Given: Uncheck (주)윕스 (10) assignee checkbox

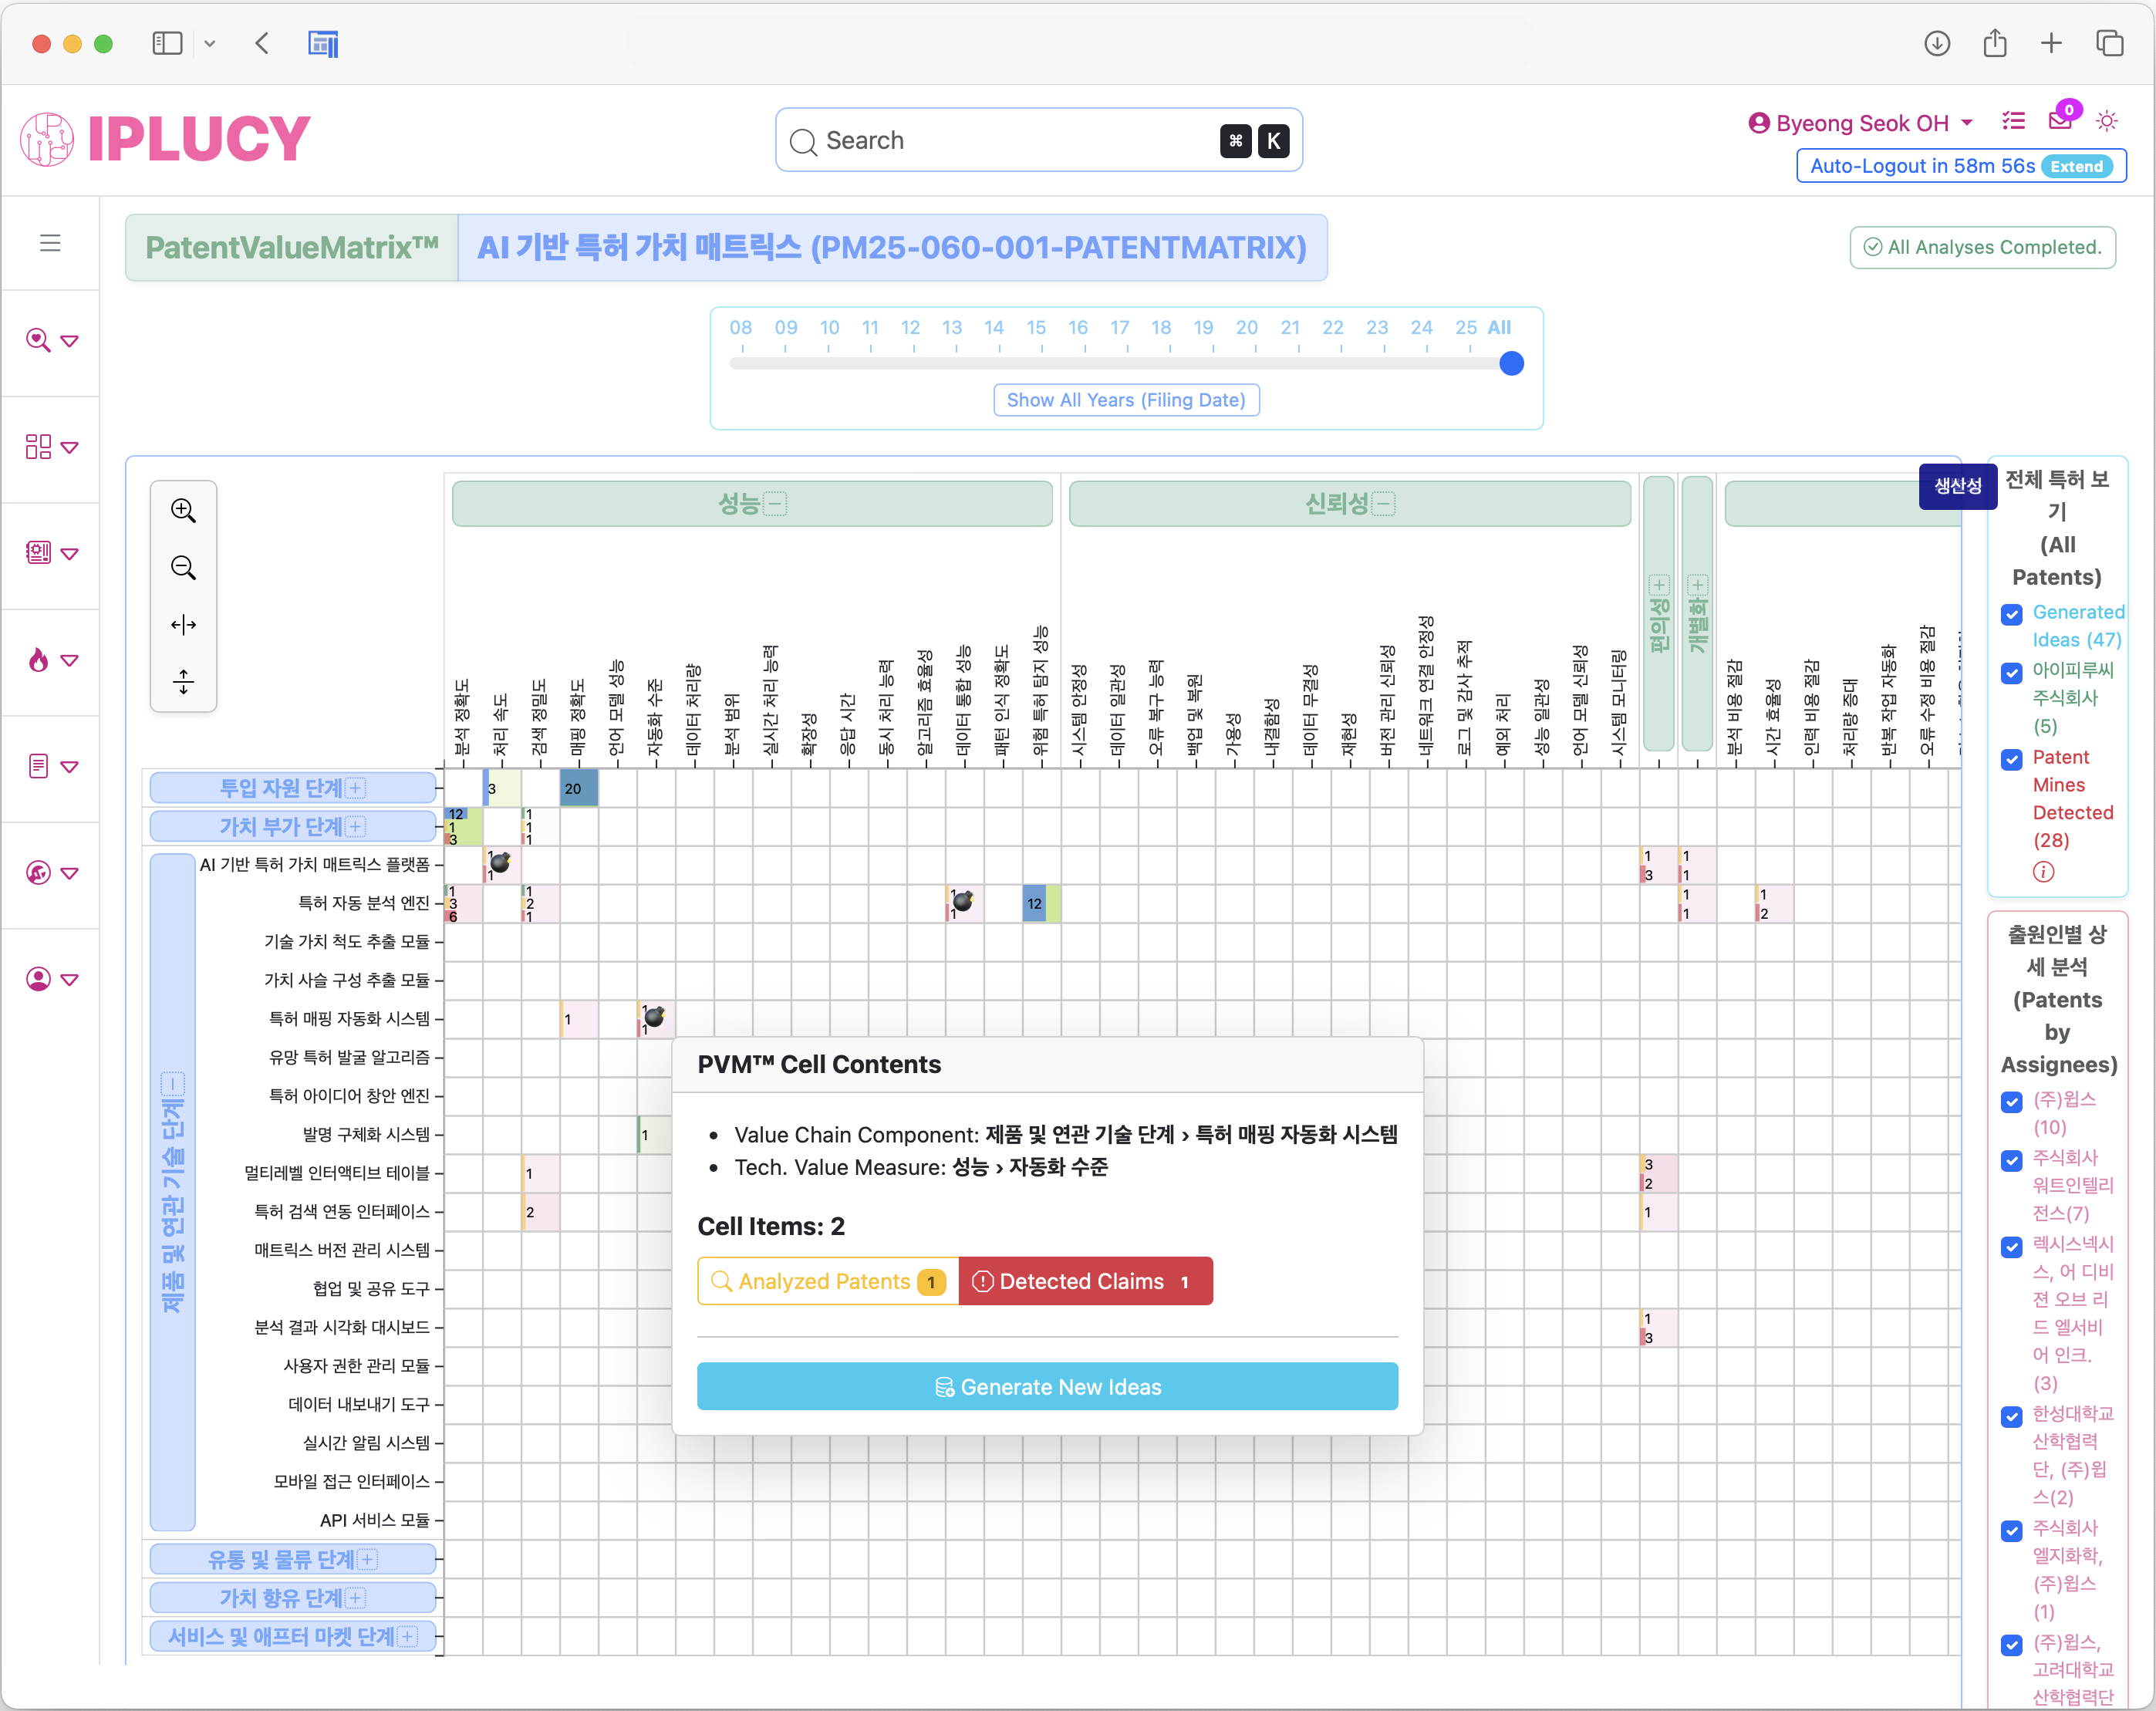Looking at the screenshot, I should (x=2012, y=1102).
